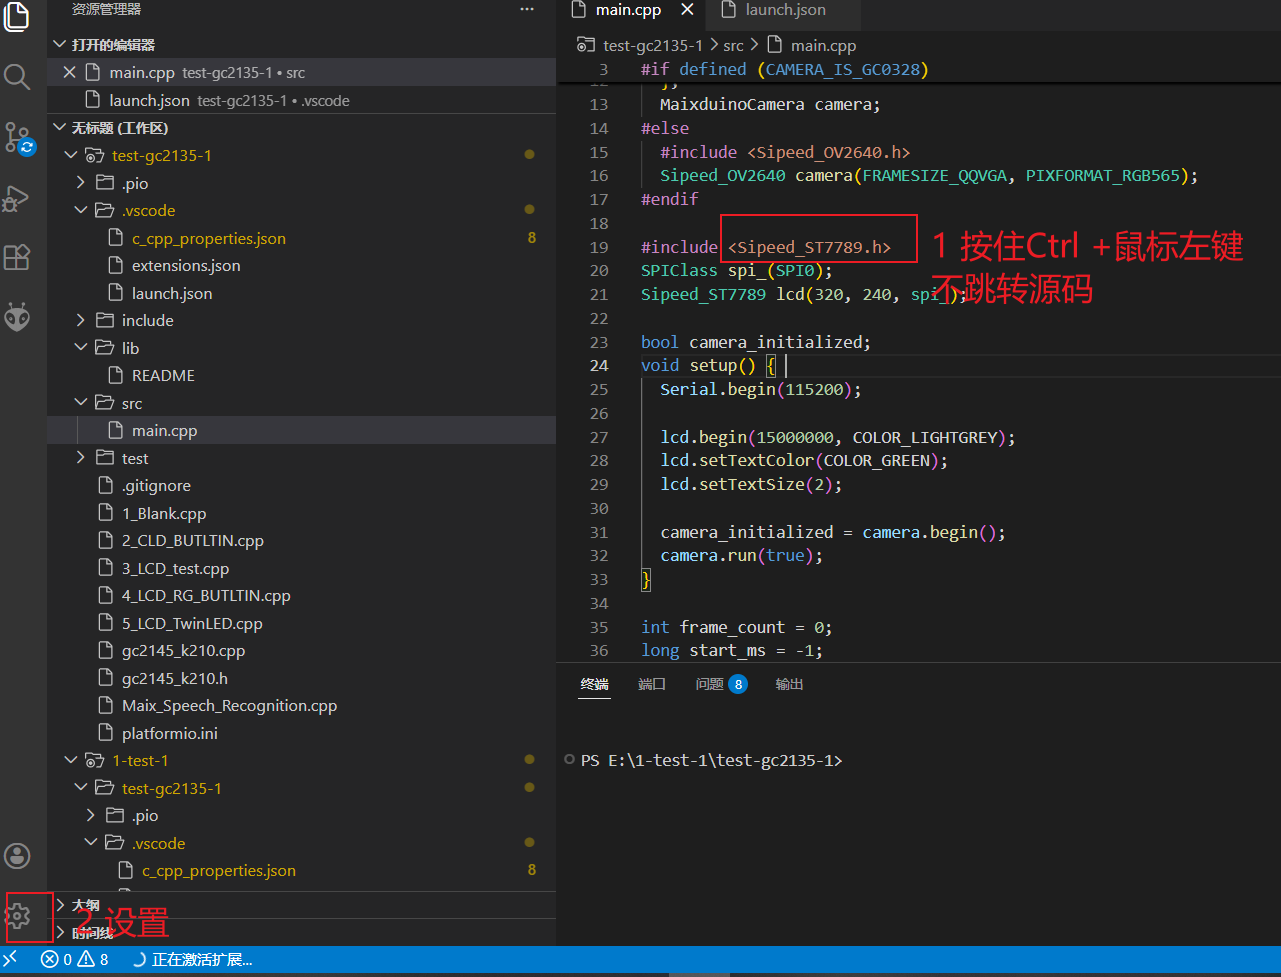This screenshot has height=977, width=1281.
Task: Expand the top .pio folder
Action: tap(301, 183)
